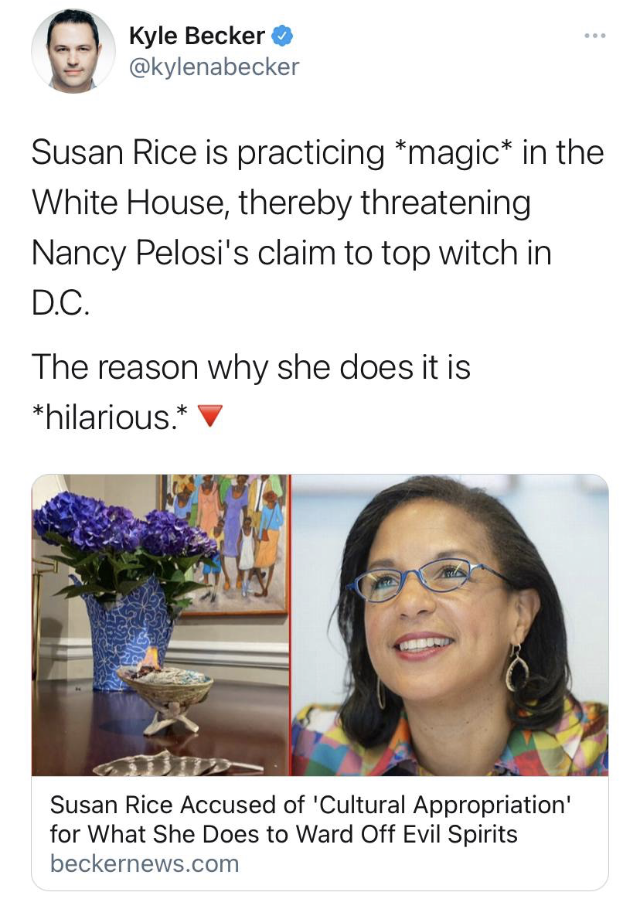
Task: Open the @kylenabecker handle
Action: (x=214, y=66)
